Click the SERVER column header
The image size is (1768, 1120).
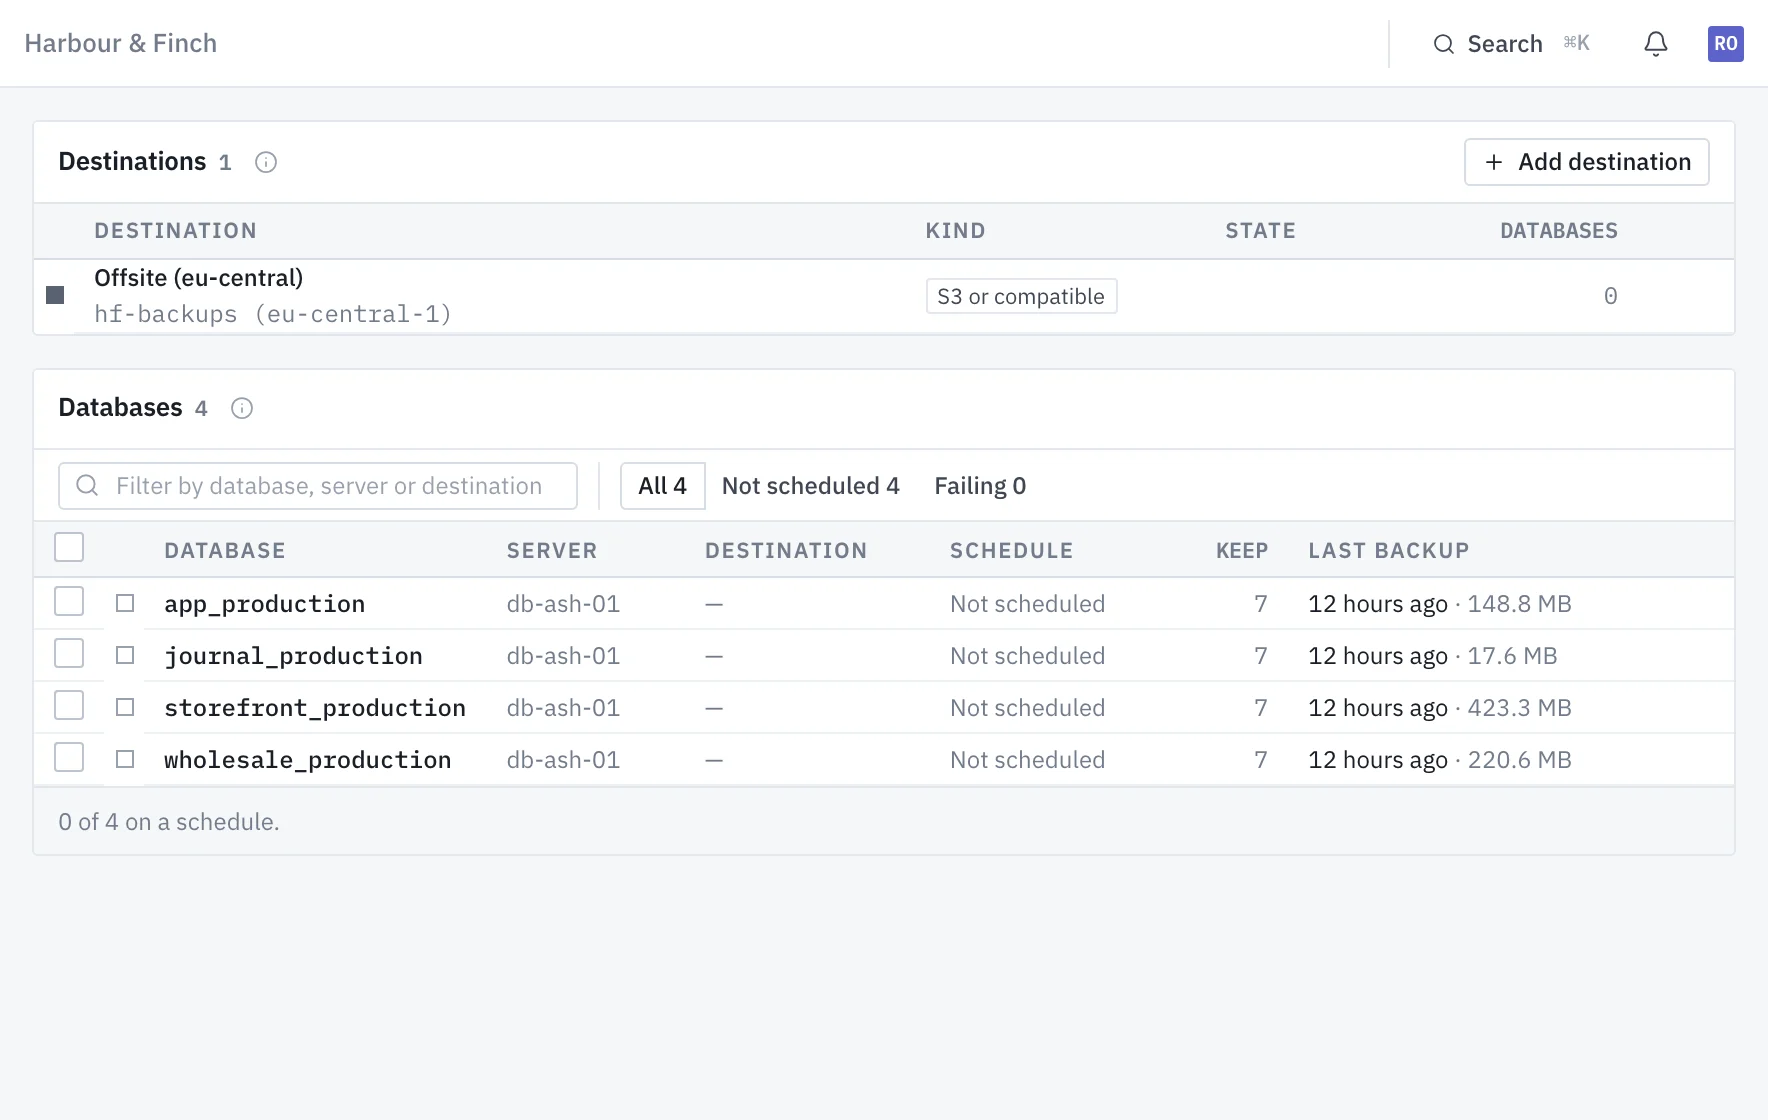552,551
